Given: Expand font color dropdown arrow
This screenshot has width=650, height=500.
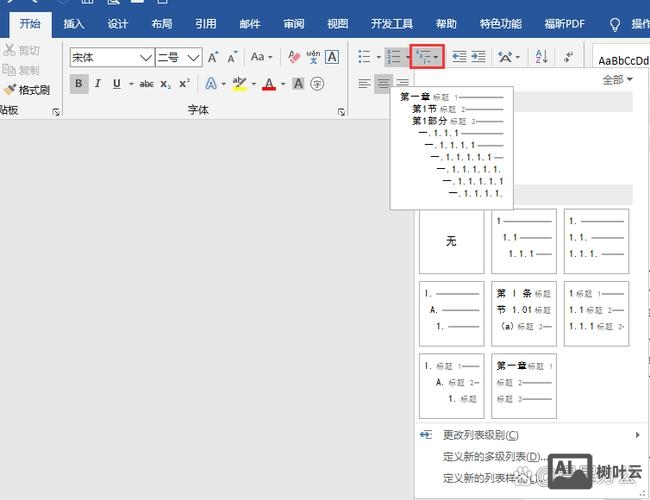Looking at the screenshot, I should [283, 84].
